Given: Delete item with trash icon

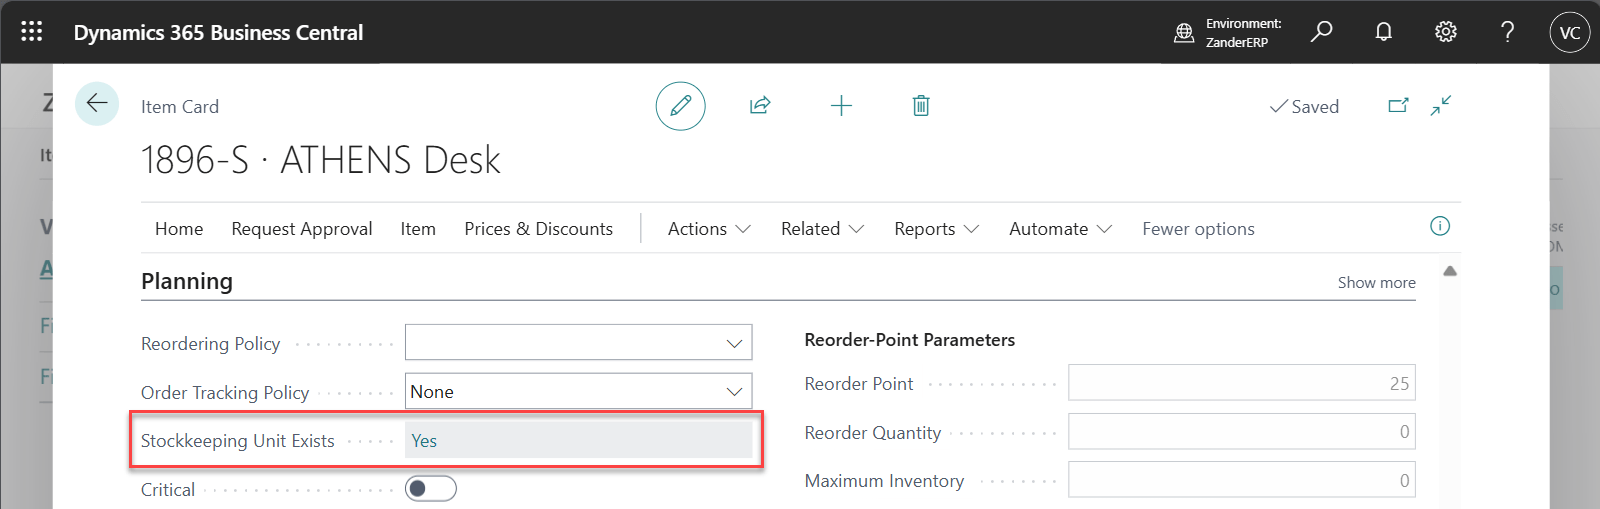Looking at the screenshot, I should 921,106.
